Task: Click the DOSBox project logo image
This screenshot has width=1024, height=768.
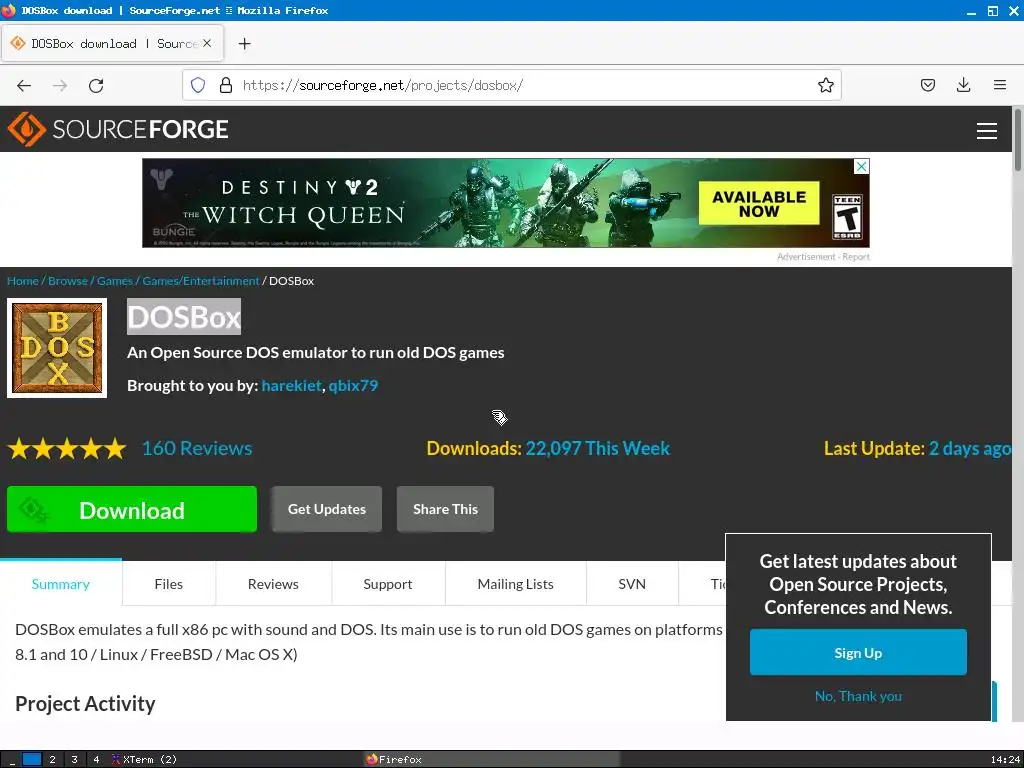Action: tap(57, 348)
